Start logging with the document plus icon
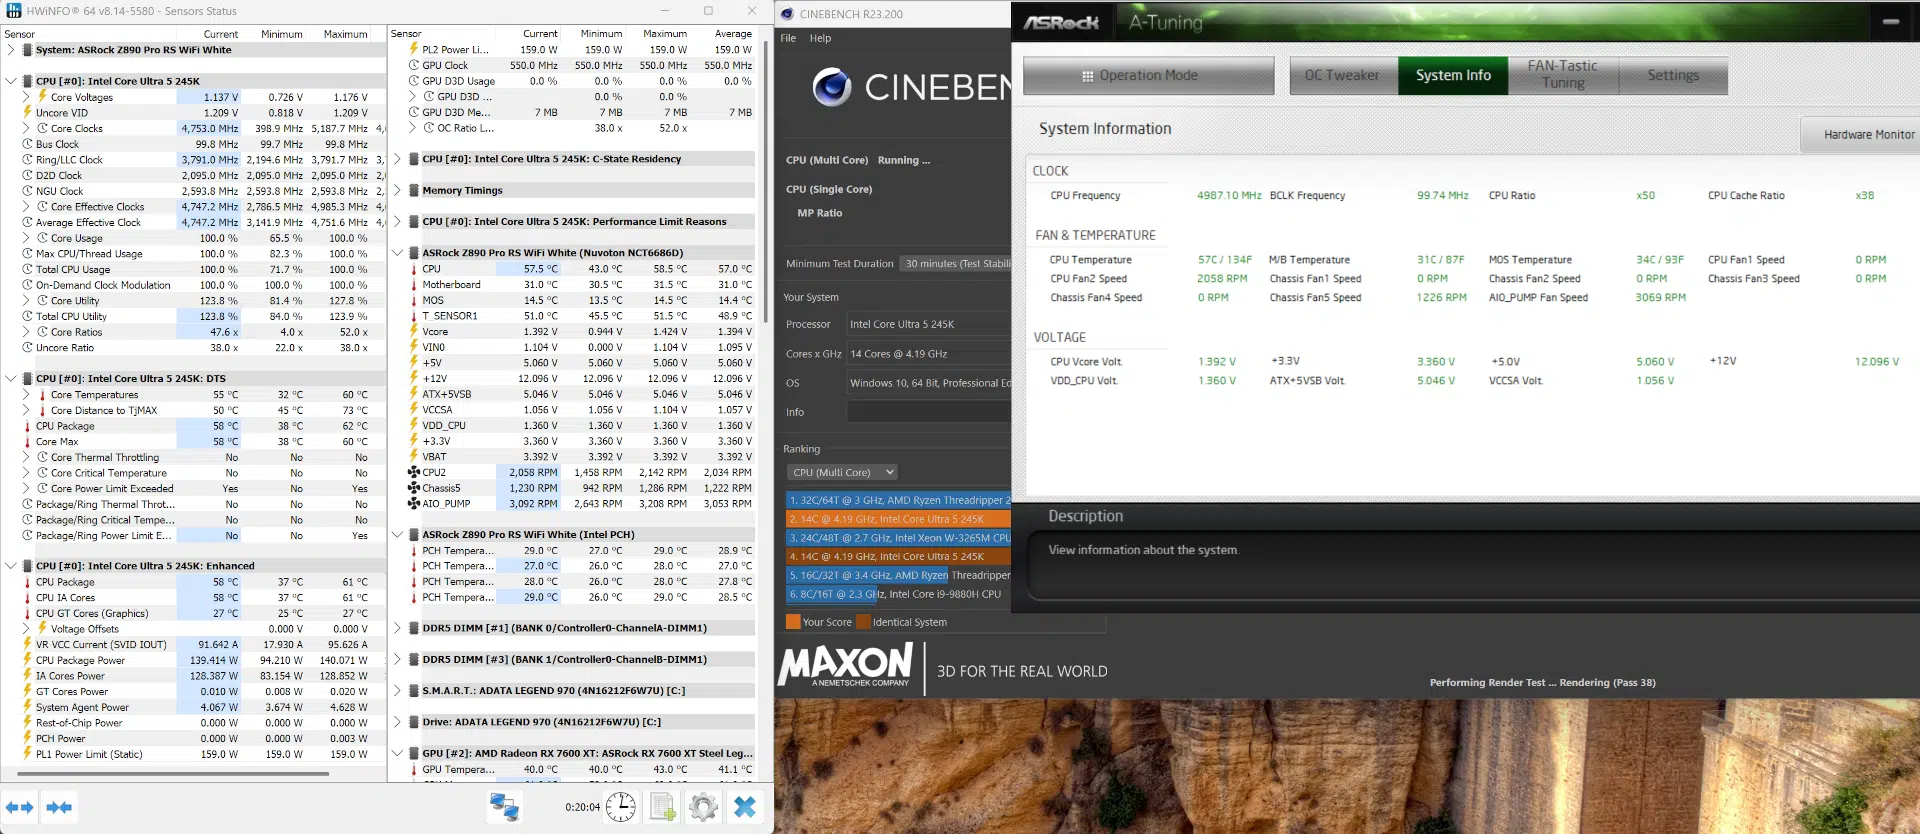This screenshot has width=1920, height=834. tap(663, 807)
